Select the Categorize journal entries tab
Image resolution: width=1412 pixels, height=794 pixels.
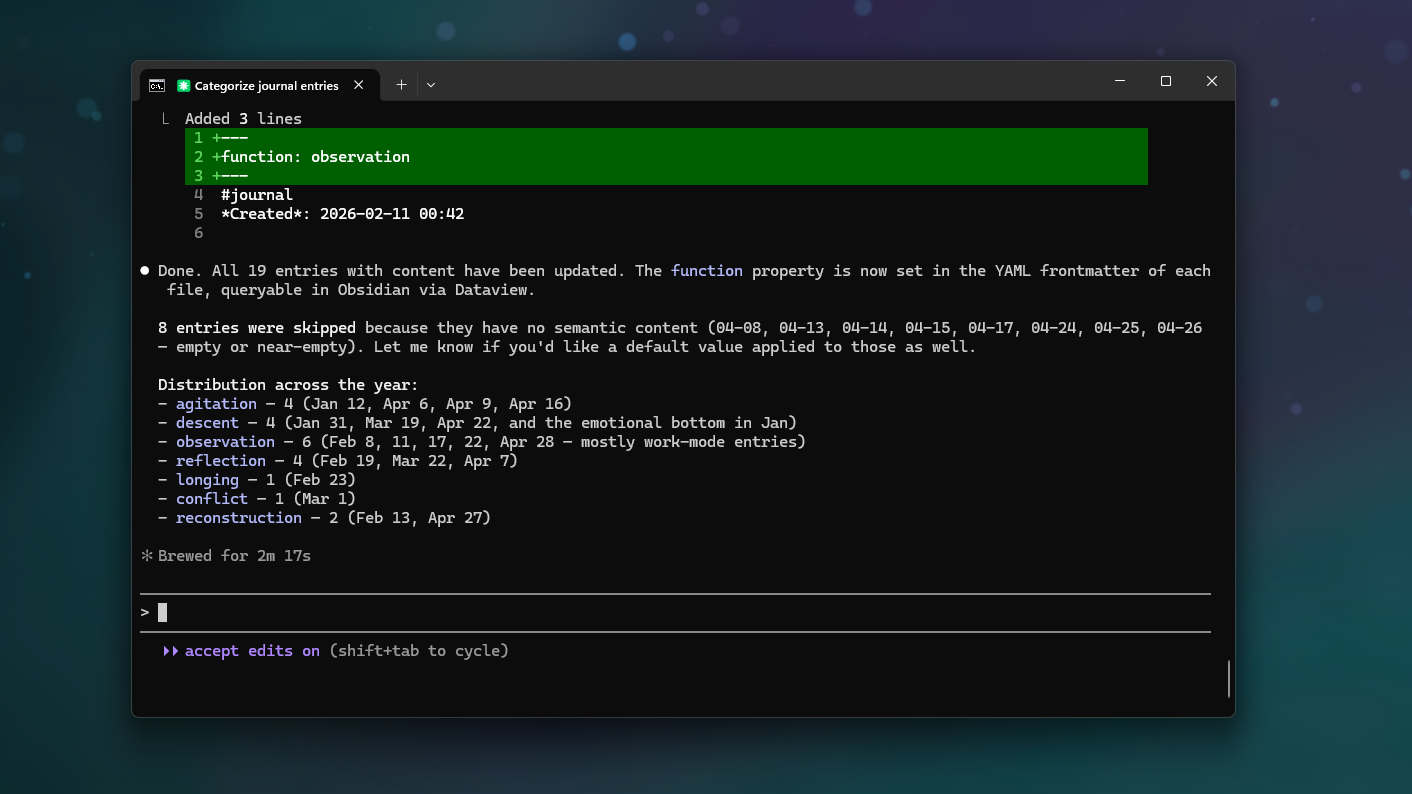(259, 85)
